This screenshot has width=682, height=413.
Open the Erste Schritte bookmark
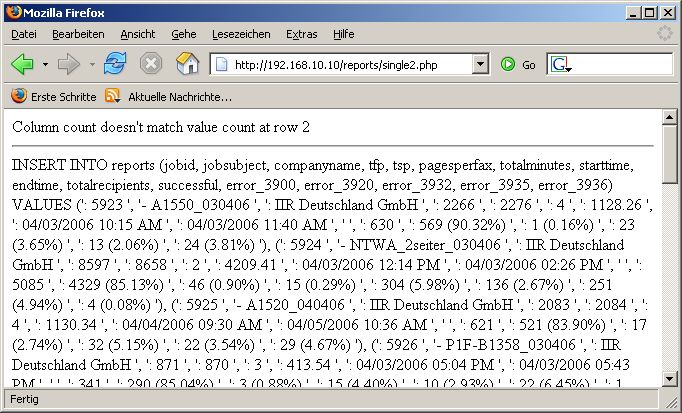[54, 97]
